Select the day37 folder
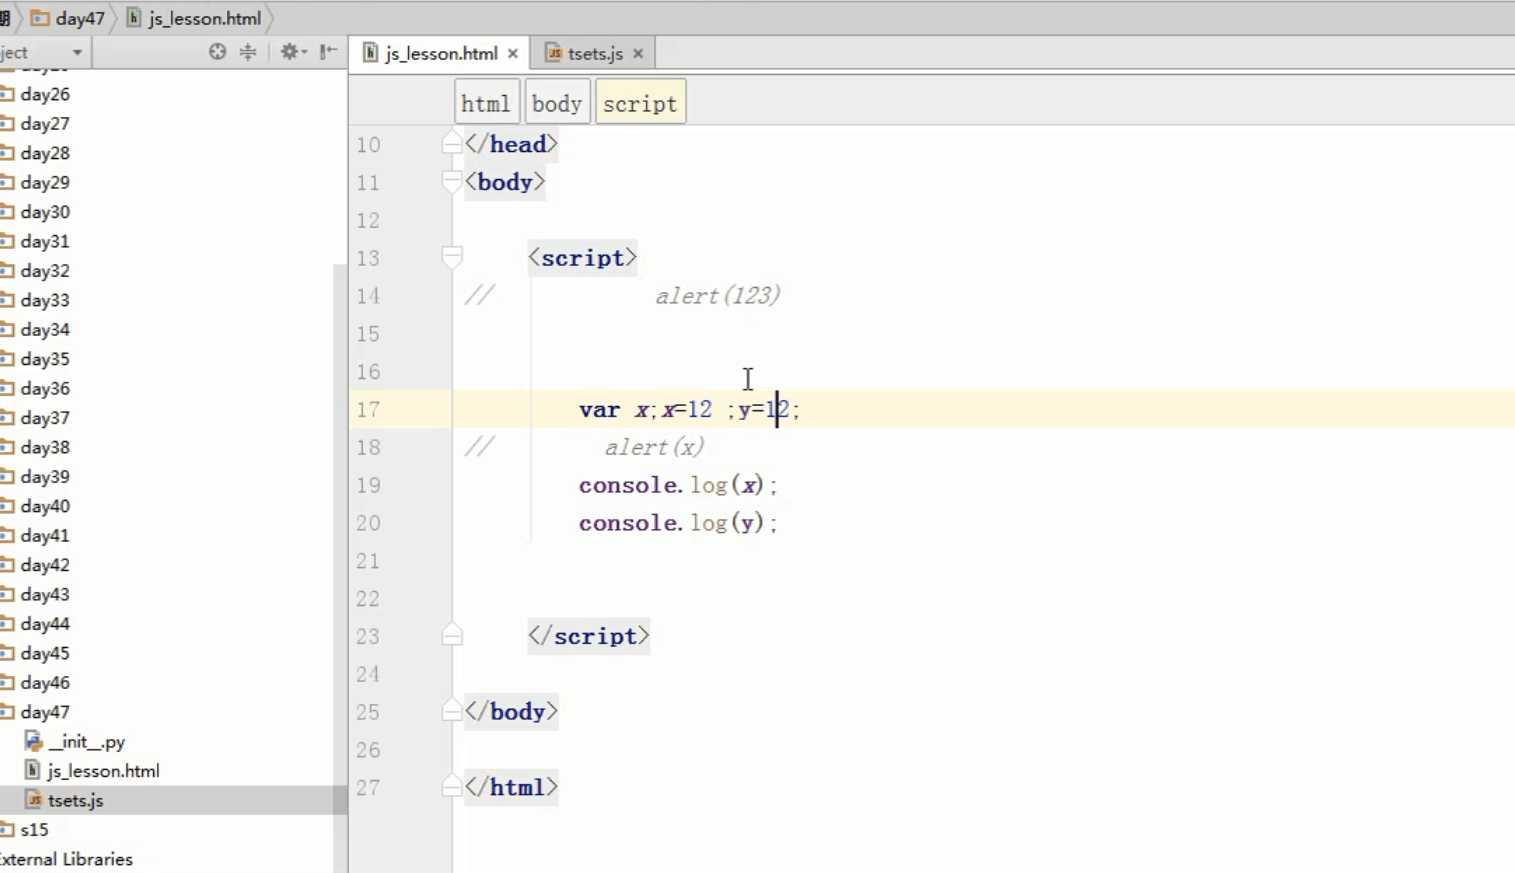The width and height of the screenshot is (1515, 873). tap(44, 418)
